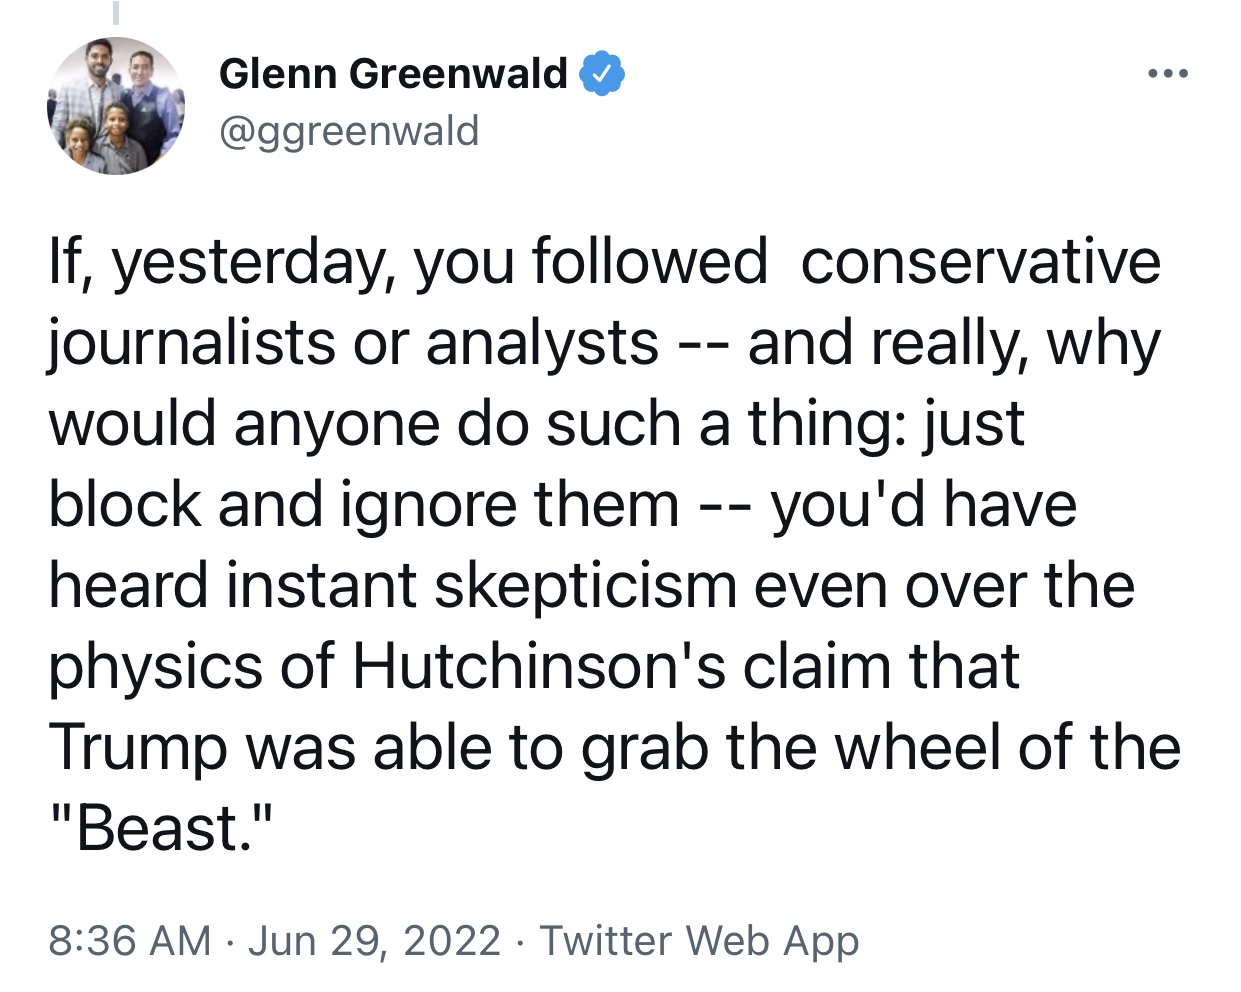Click the word "skepticism" in tweet text
The image size is (1241, 992).
[x=585, y=586]
